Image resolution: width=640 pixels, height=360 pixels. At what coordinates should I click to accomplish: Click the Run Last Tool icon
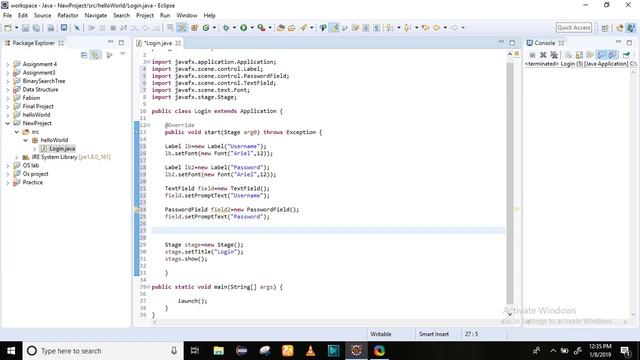point(261,28)
